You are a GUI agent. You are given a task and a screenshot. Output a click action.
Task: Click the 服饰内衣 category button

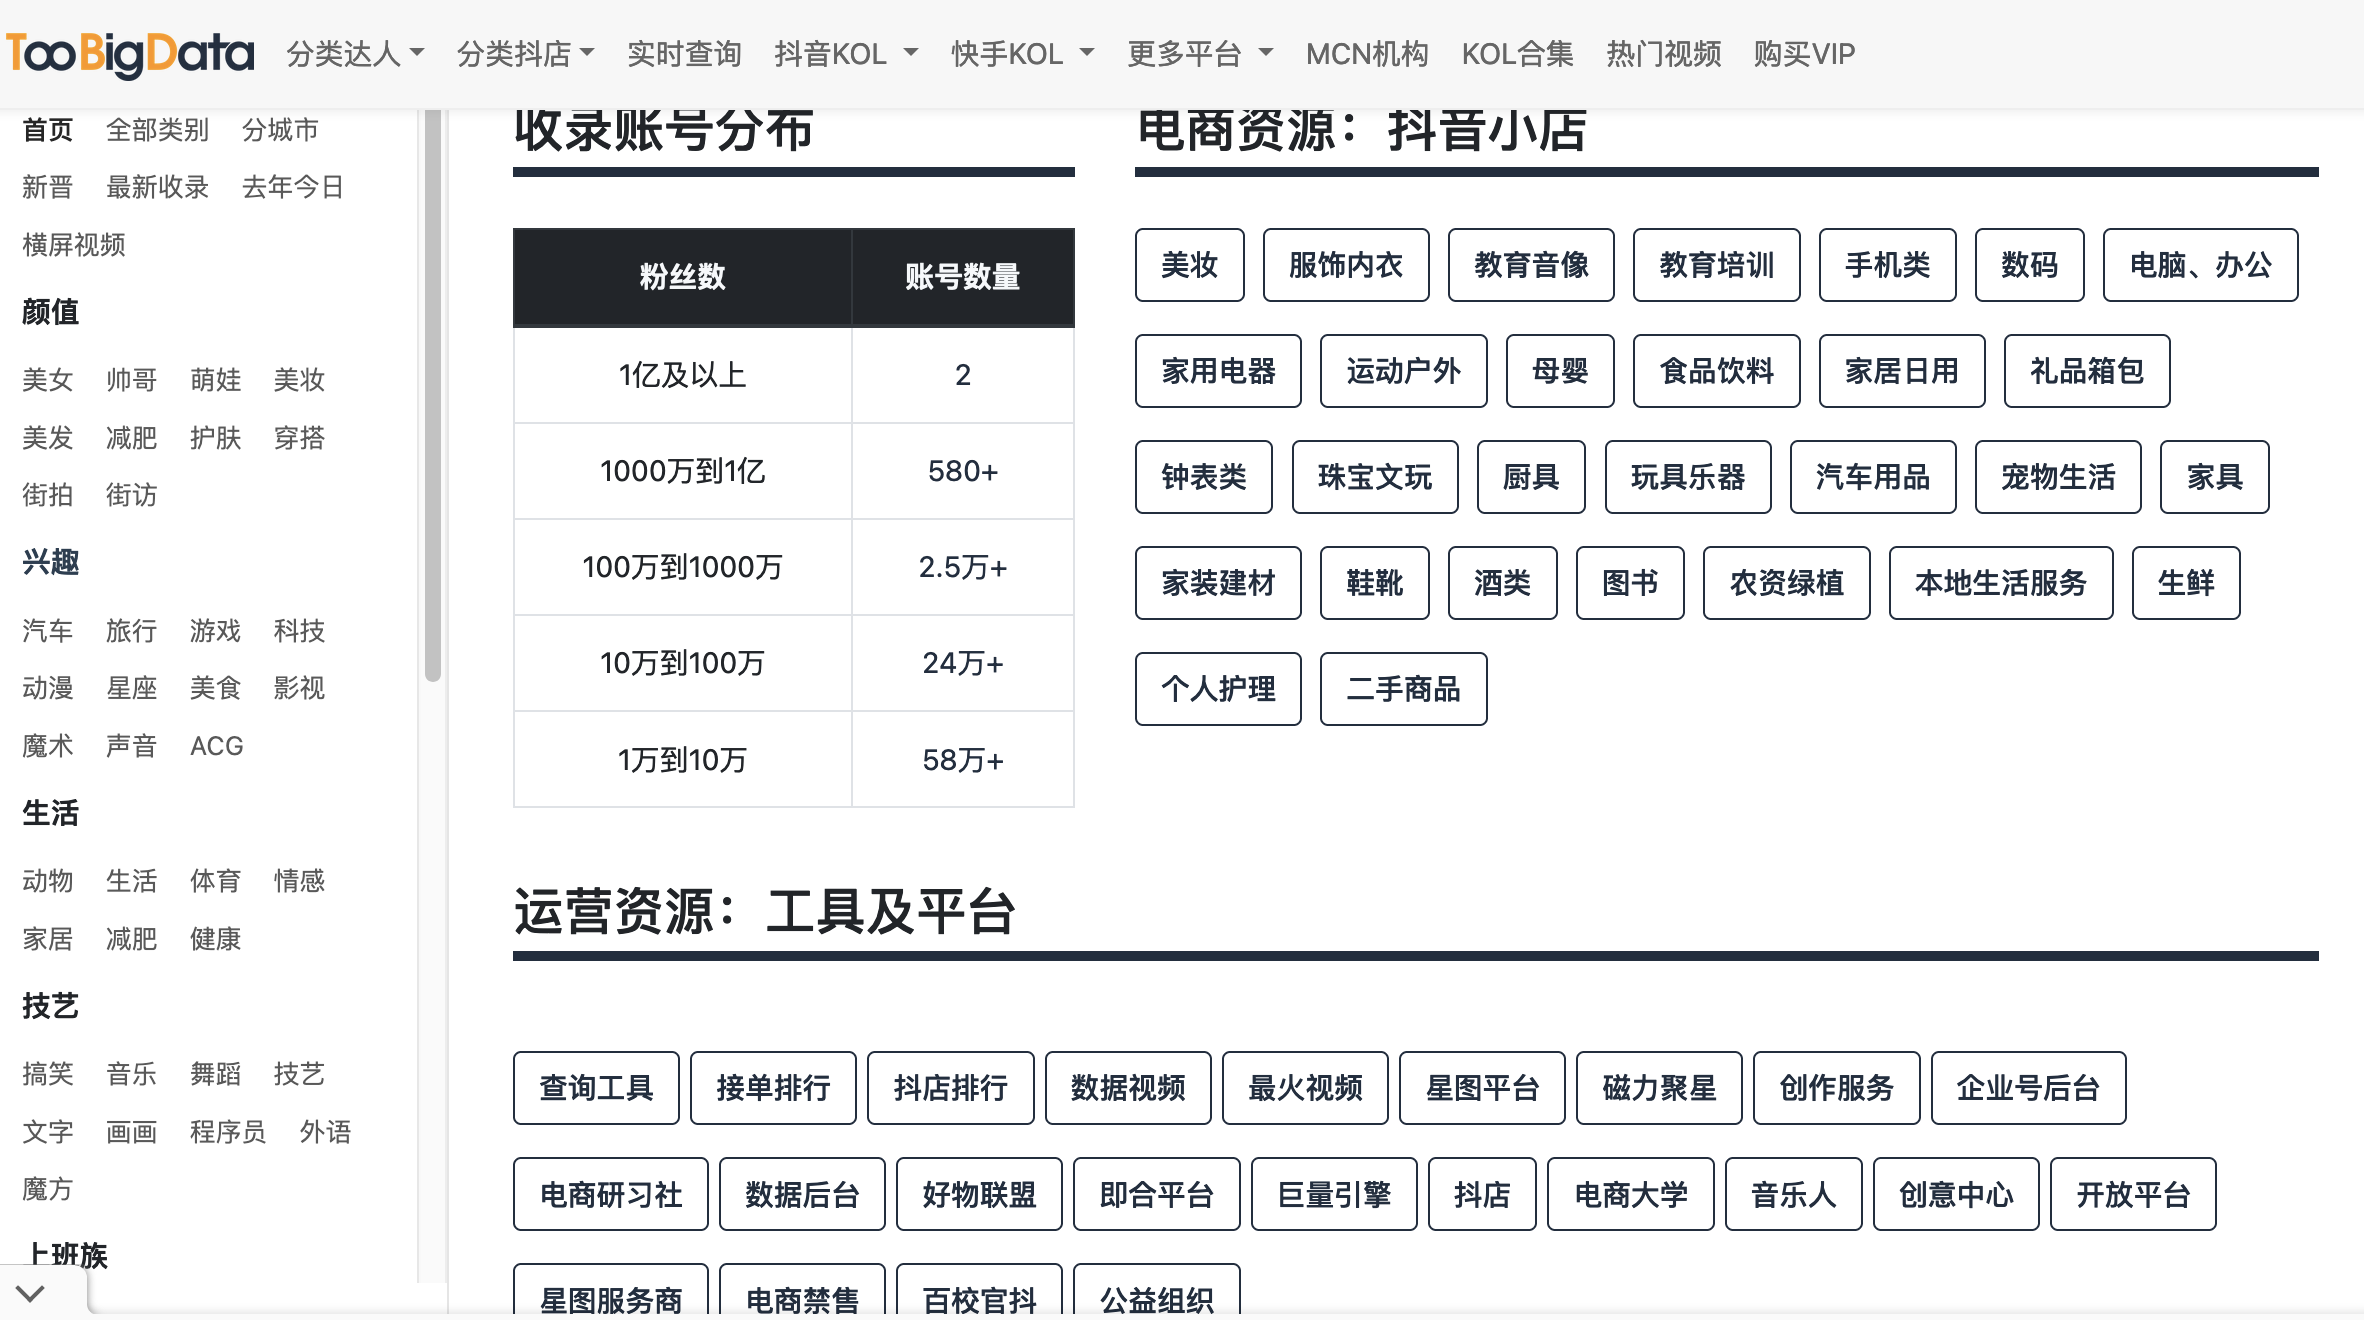tap(1346, 265)
